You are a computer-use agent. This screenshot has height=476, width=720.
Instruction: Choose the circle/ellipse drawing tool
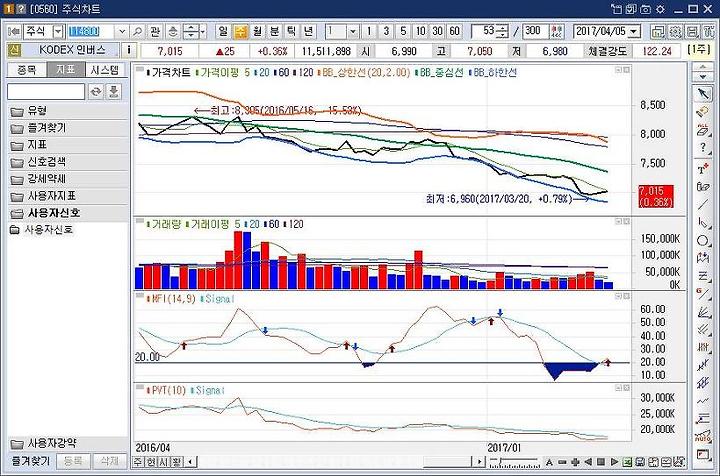tap(703, 241)
